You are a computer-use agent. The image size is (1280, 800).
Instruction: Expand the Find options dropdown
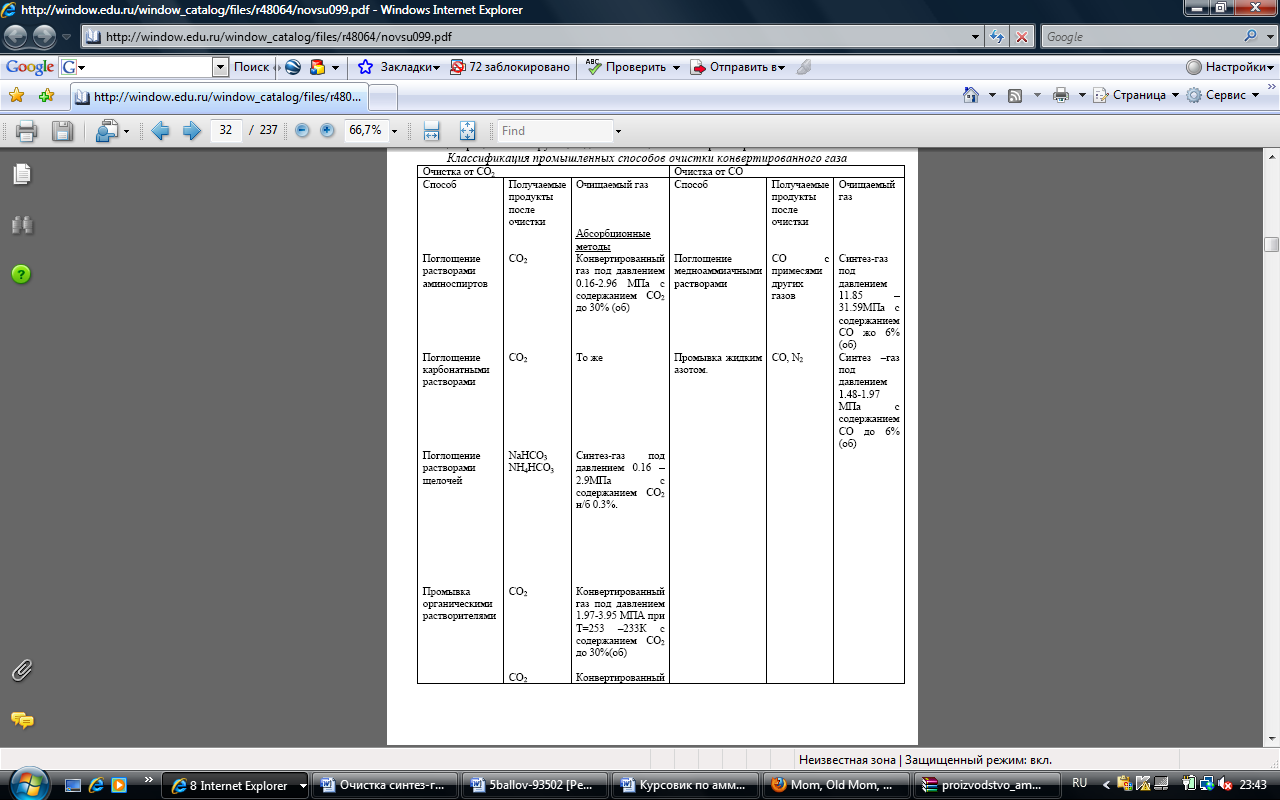point(618,131)
